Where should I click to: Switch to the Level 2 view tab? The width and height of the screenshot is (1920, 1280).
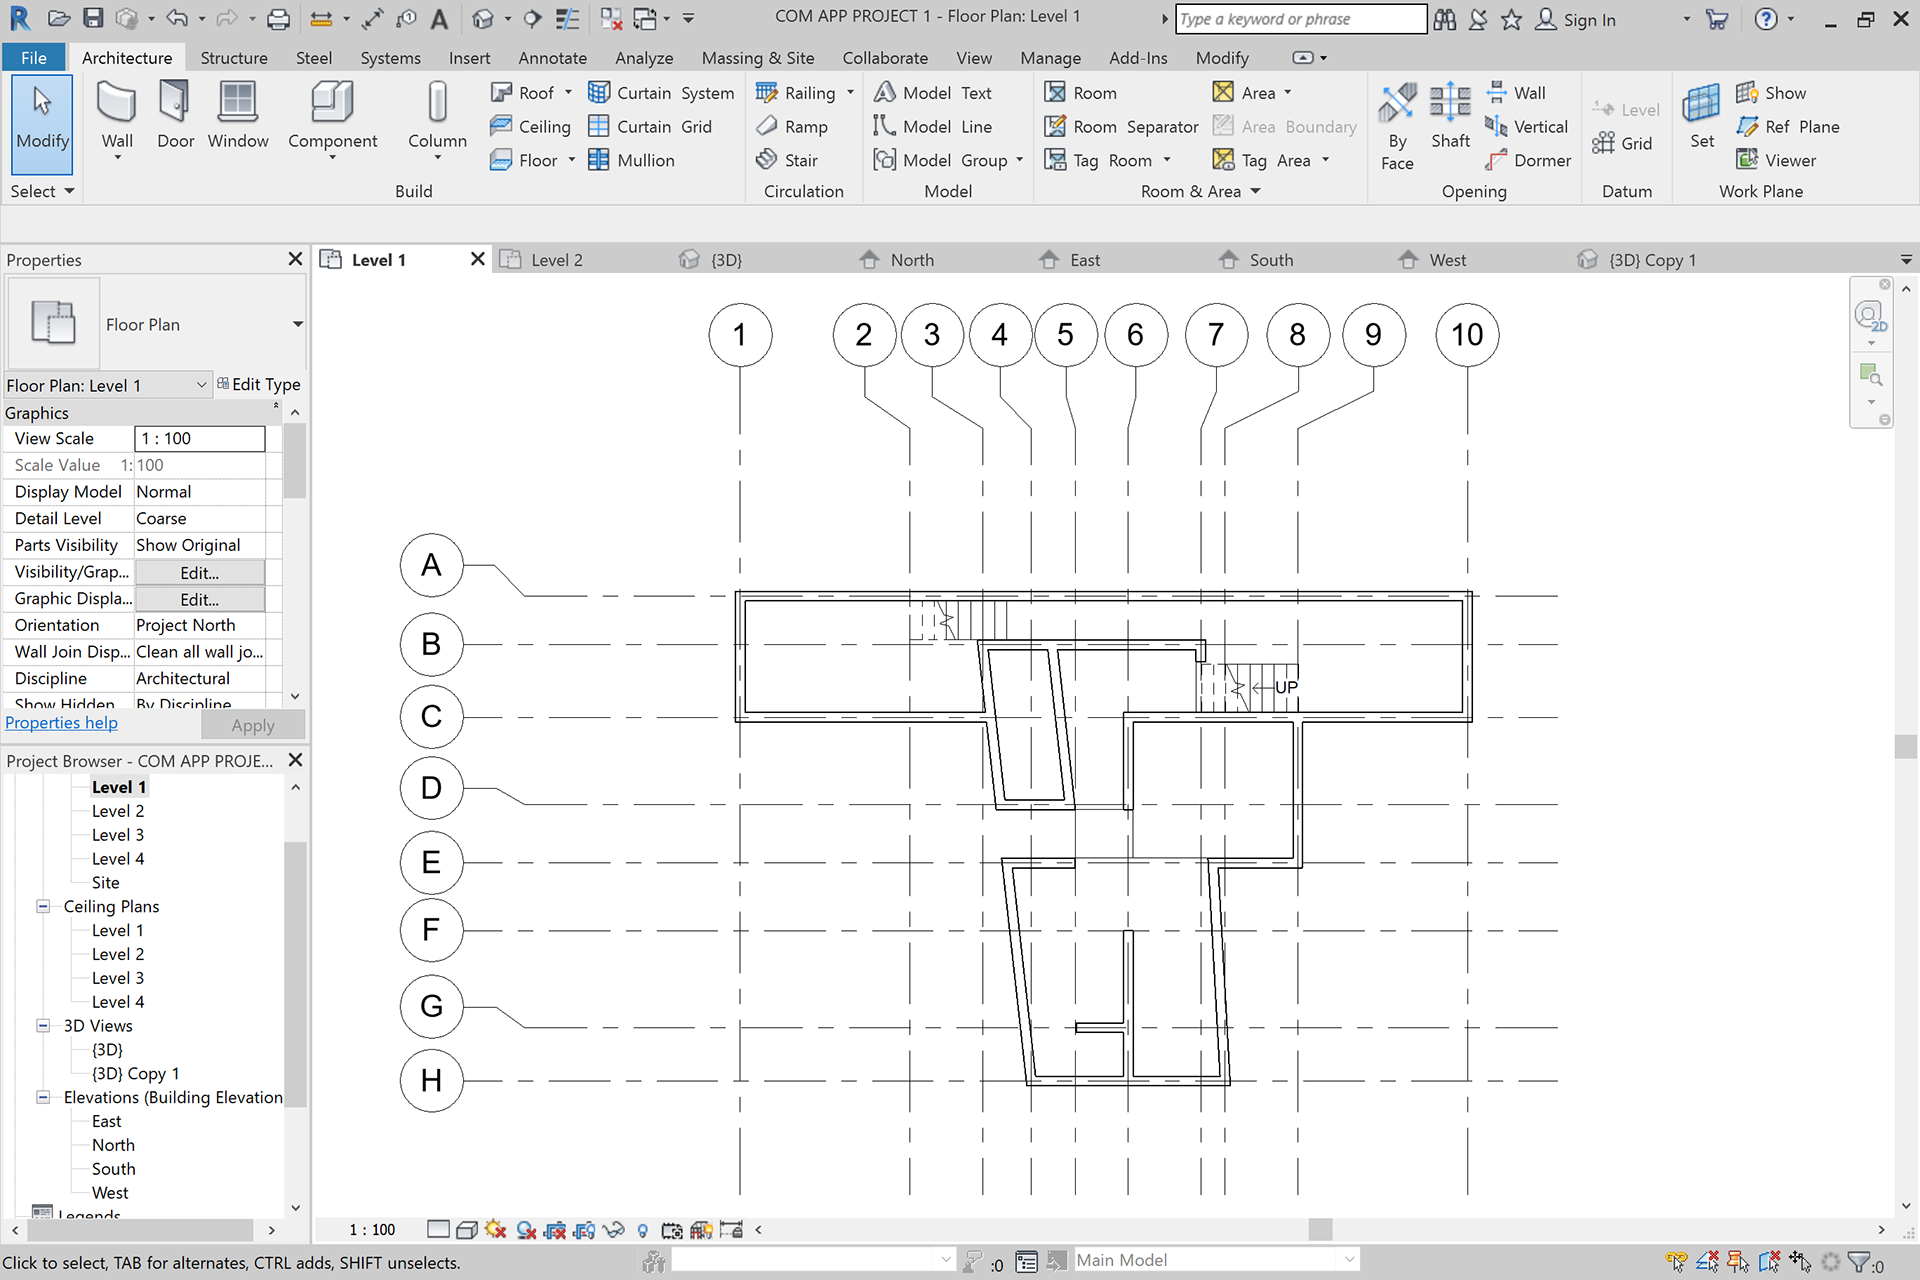click(556, 260)
